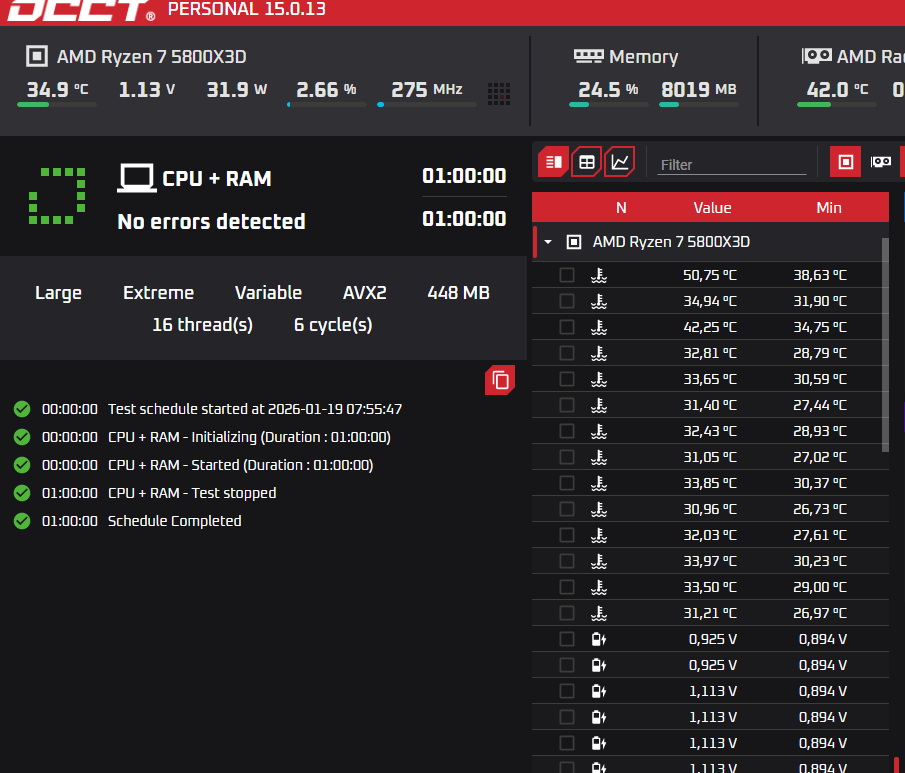The width and height of the screenshot is (905, 773).
Task: Click the PERSONAL 15.0.13 version text
Action: [246, 9]
